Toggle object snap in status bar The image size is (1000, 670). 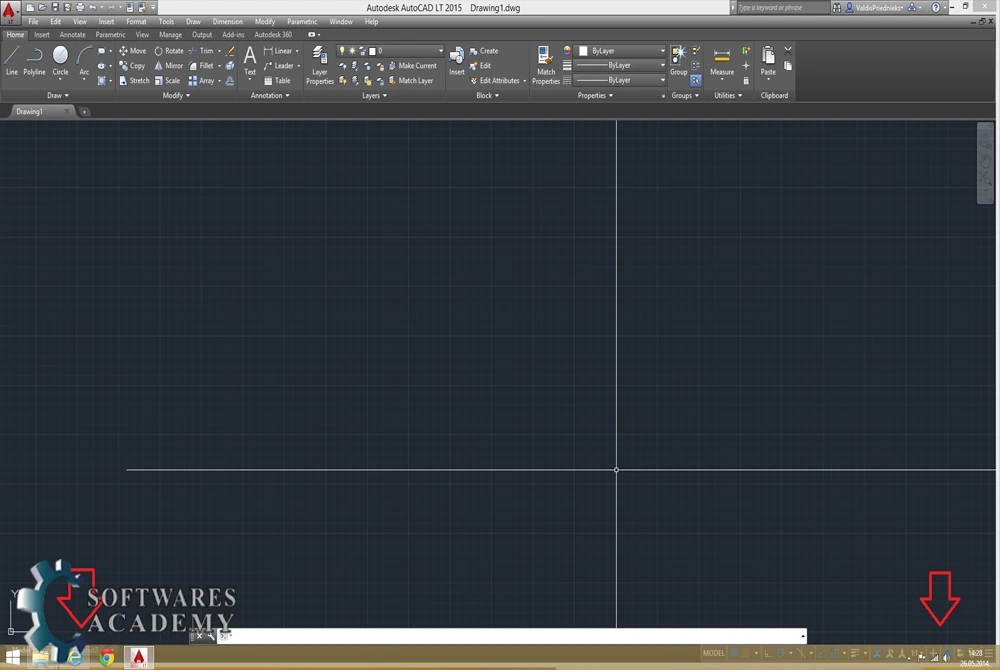[834, 653]
